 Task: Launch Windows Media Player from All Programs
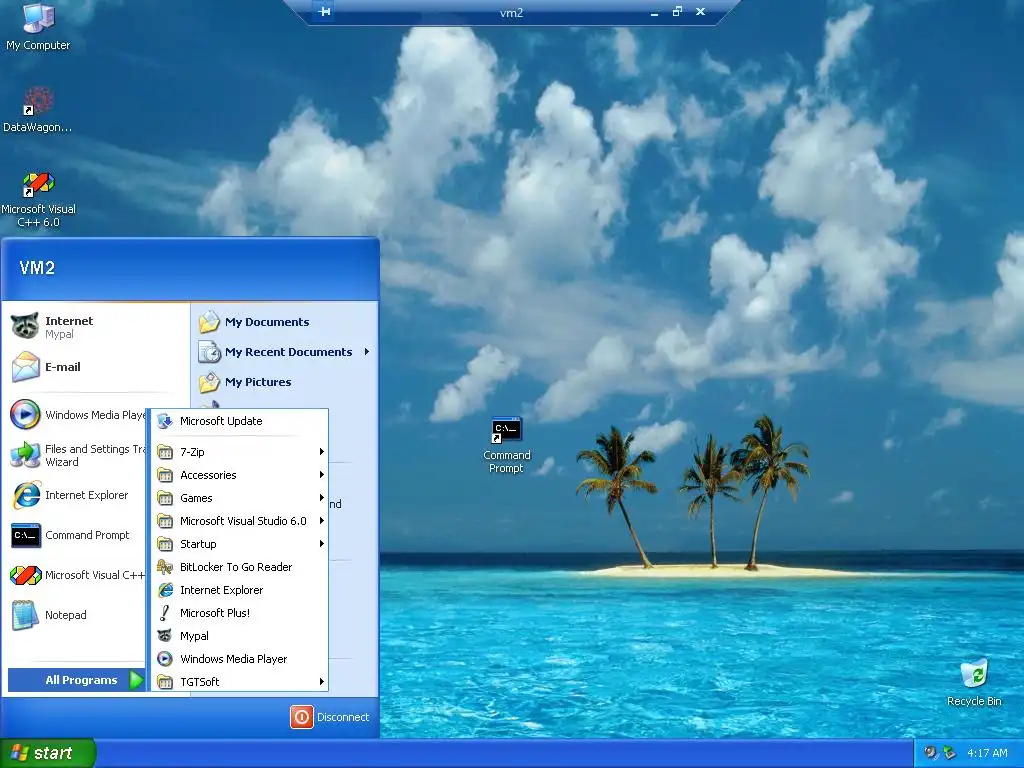click(x=240, y=659)
